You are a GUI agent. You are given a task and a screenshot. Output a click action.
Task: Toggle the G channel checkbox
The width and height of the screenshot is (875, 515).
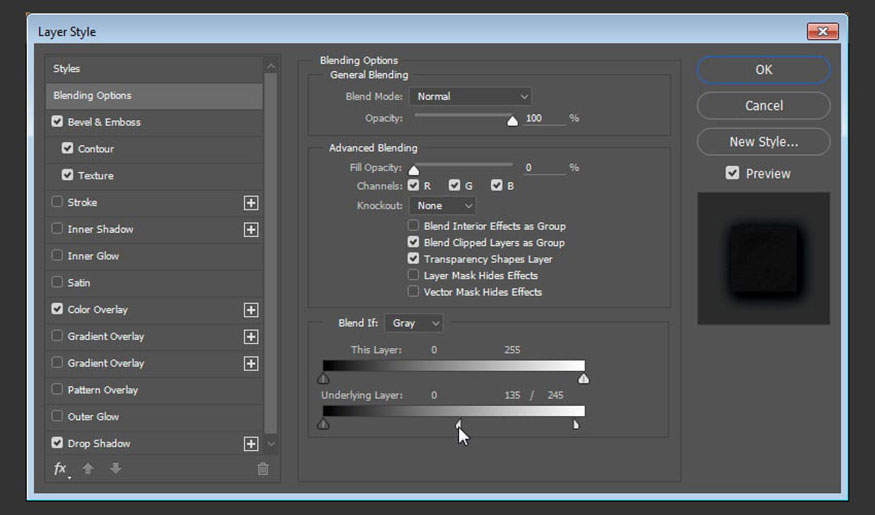click(x=454, y=185)
